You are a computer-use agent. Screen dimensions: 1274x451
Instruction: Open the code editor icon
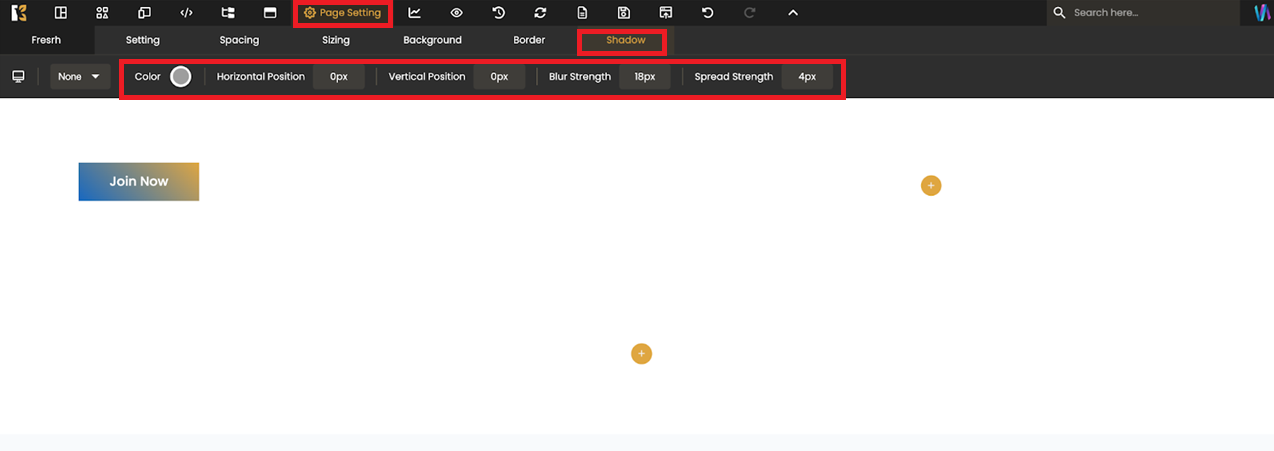tap(186, 13)
